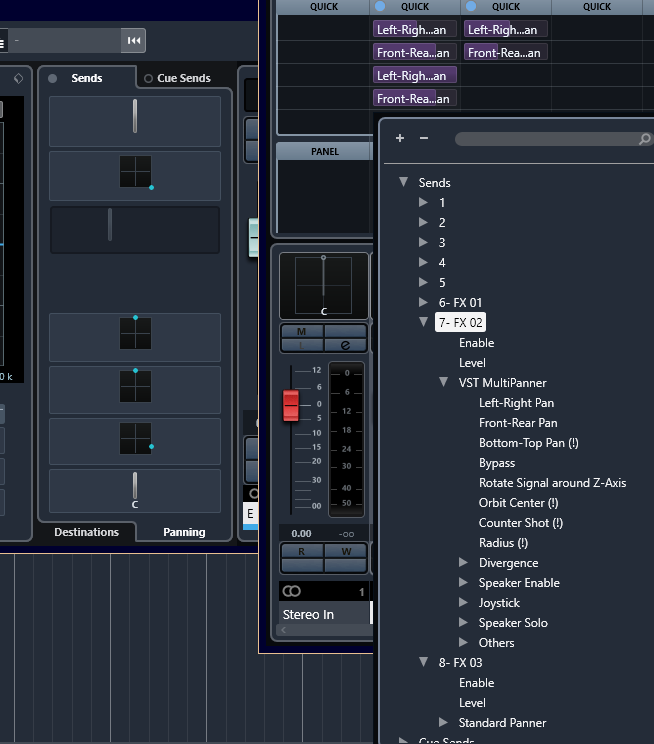654x744 pixels.
Task: Switch to the Cue Sends tab
Action: tap(184, 78)
